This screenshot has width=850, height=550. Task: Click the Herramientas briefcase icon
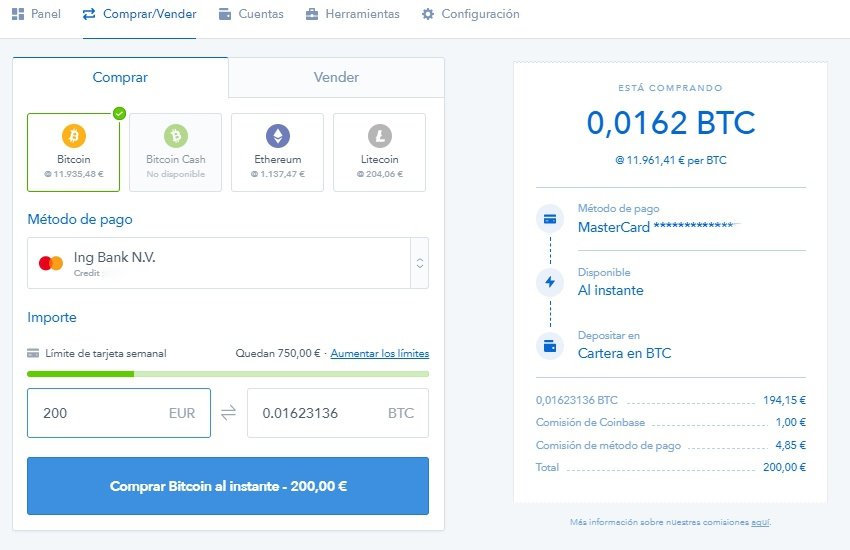pos(312,14)
